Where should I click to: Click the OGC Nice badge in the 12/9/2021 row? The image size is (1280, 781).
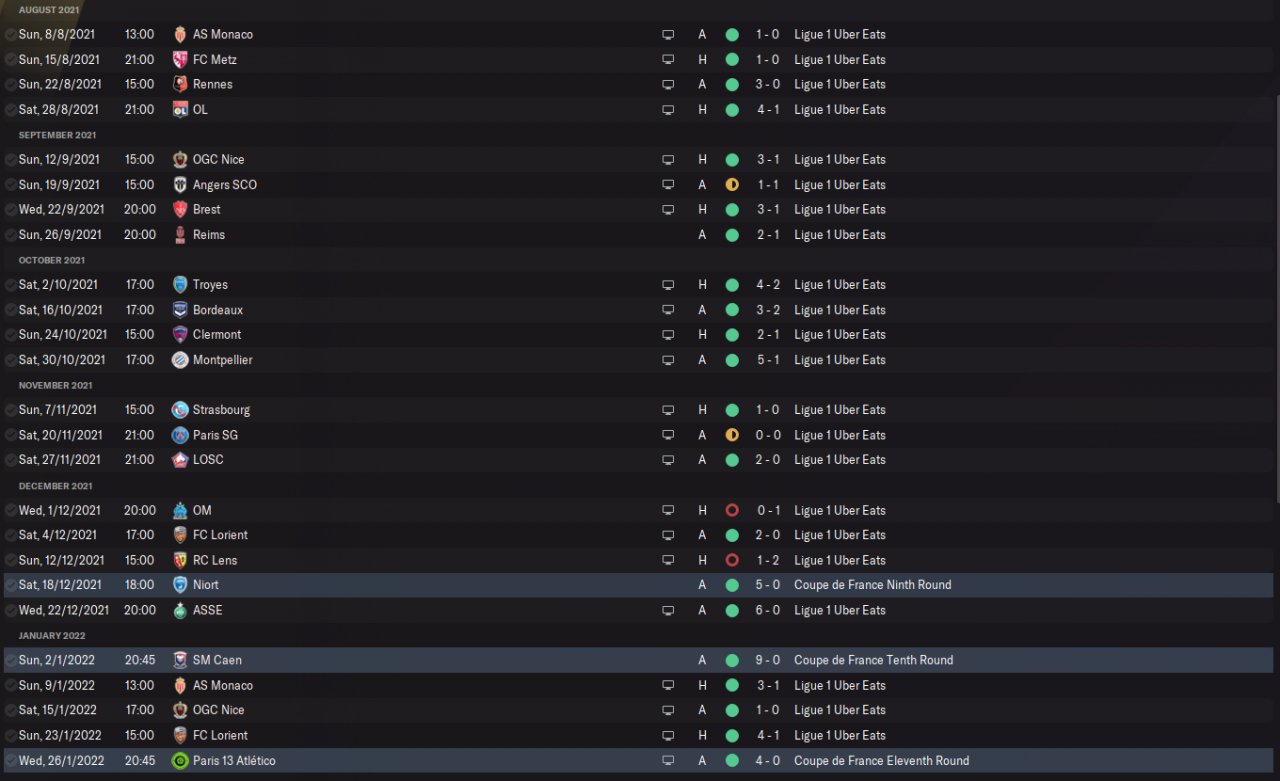180,159
